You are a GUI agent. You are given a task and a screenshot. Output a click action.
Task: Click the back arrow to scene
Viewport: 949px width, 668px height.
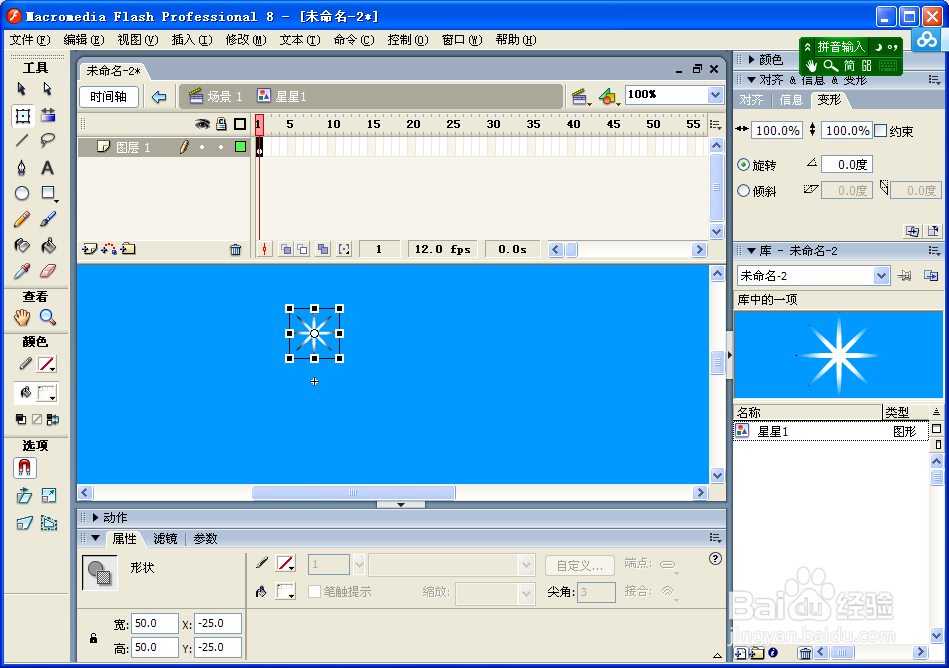[x=159, y=97]
